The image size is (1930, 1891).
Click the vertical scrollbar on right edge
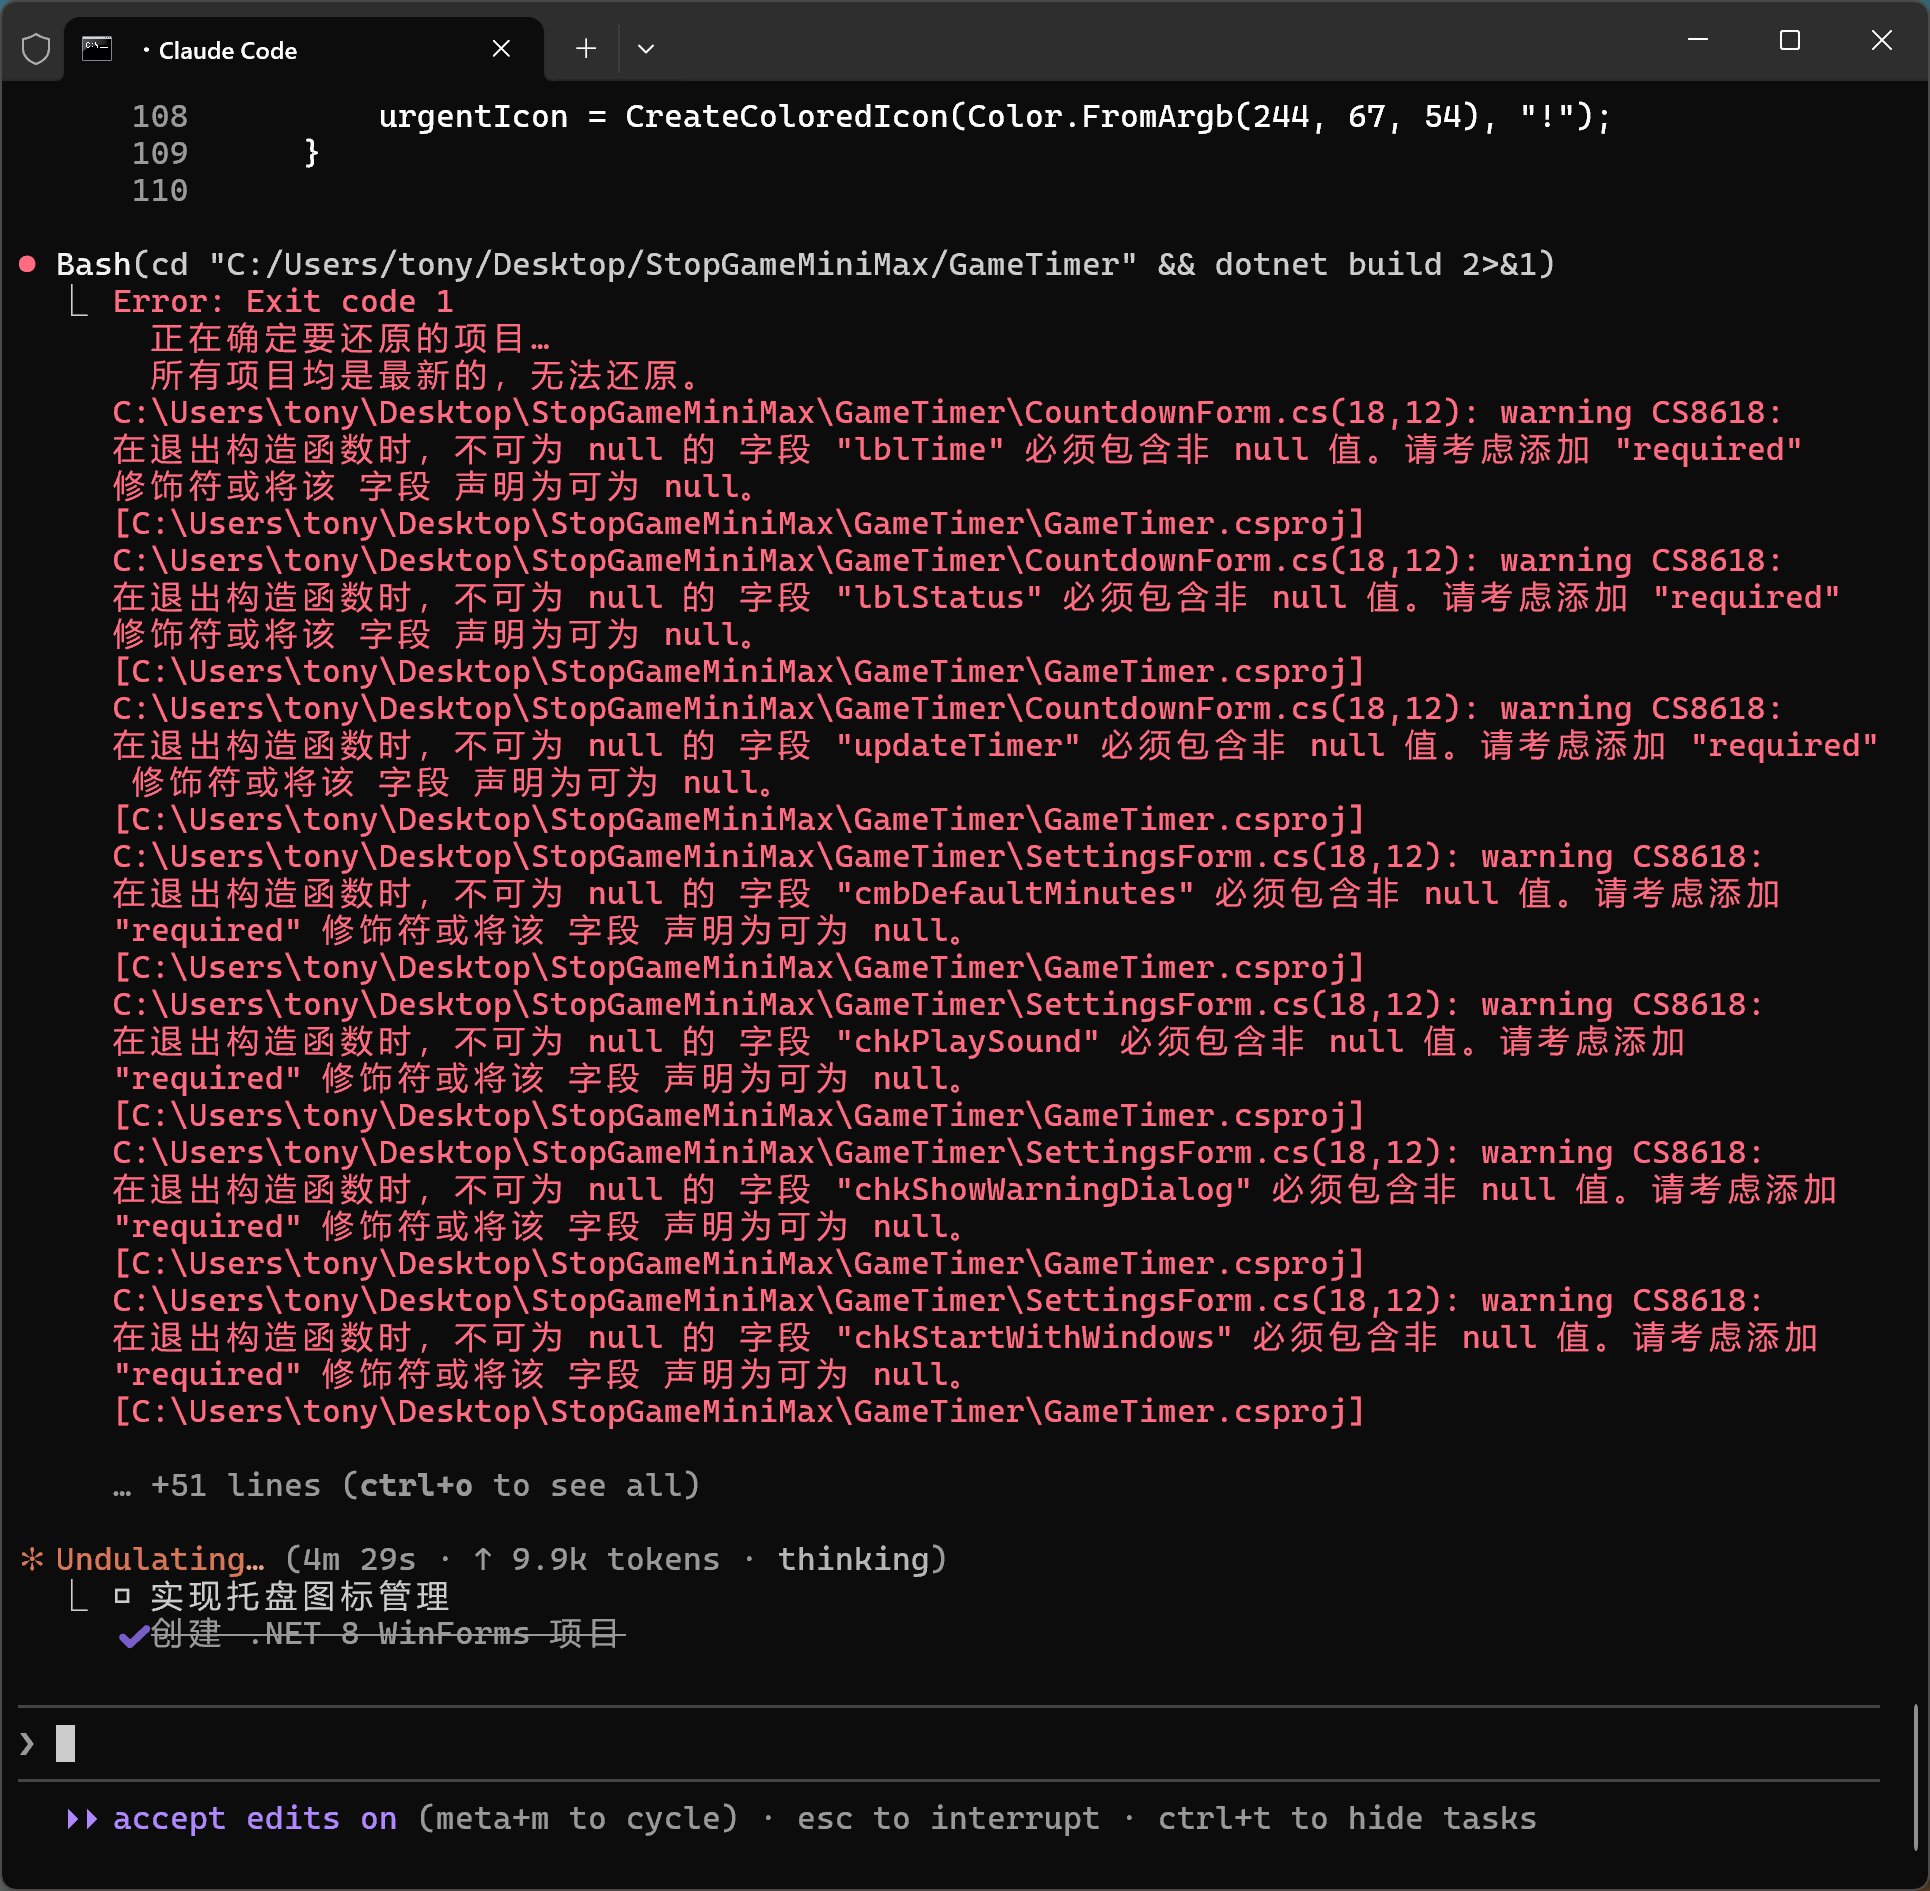[x=1915, y=1775]
